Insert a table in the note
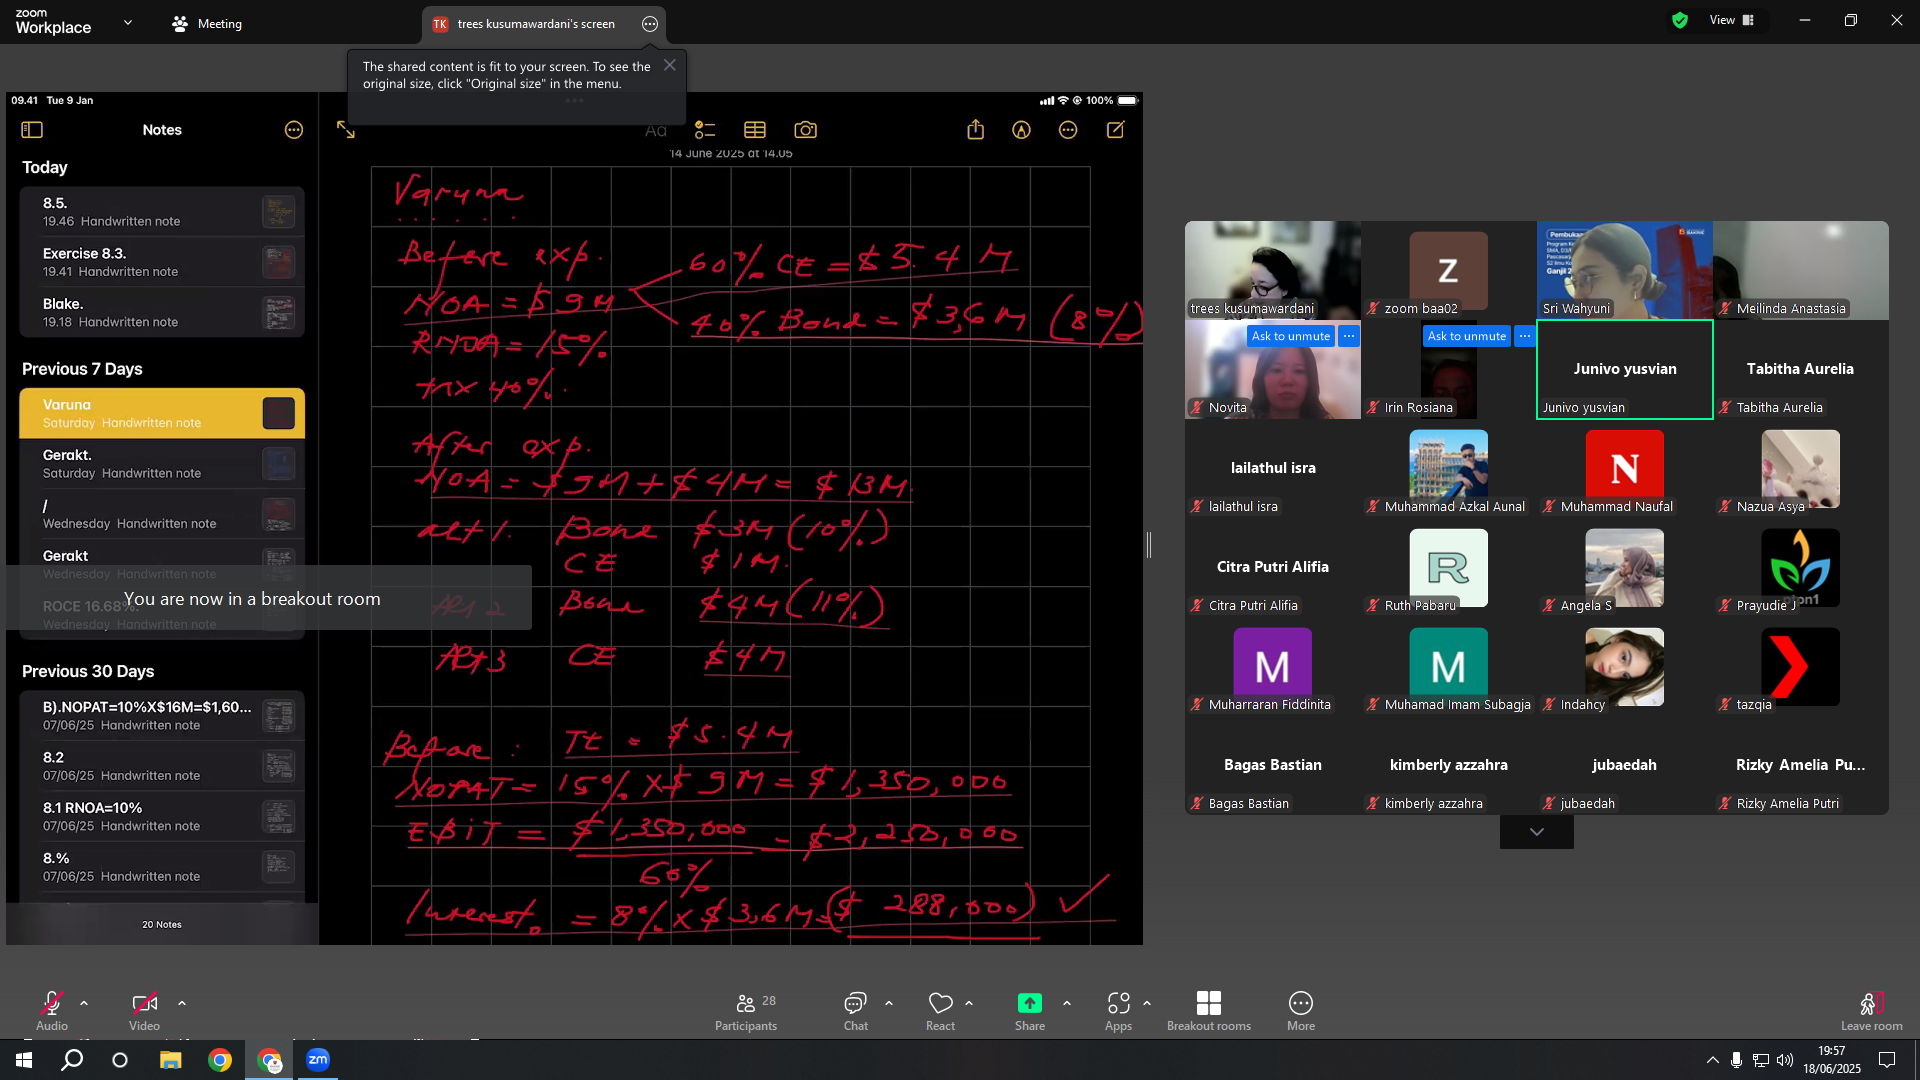Viewport: 1920px width, 1080px height. 755,130
